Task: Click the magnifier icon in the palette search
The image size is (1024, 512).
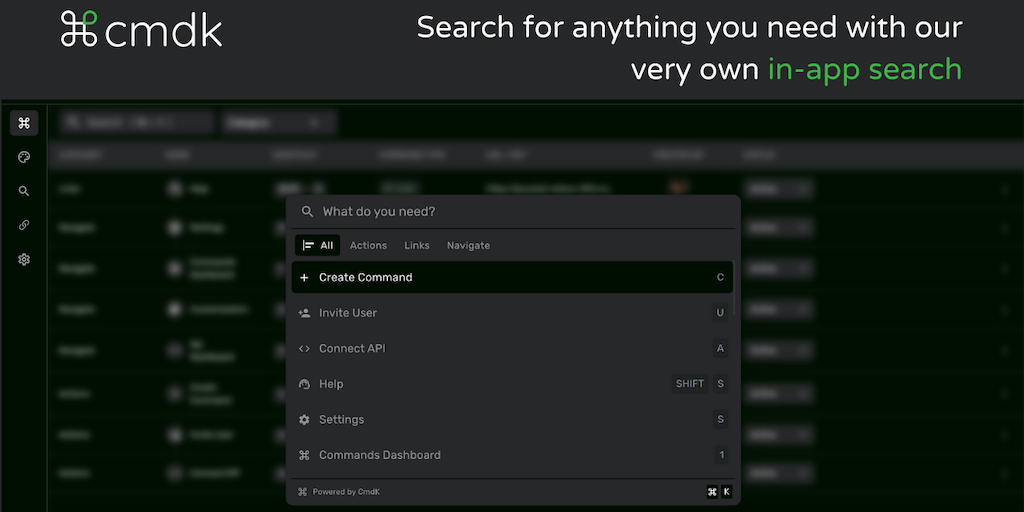Action: point(307,212)
